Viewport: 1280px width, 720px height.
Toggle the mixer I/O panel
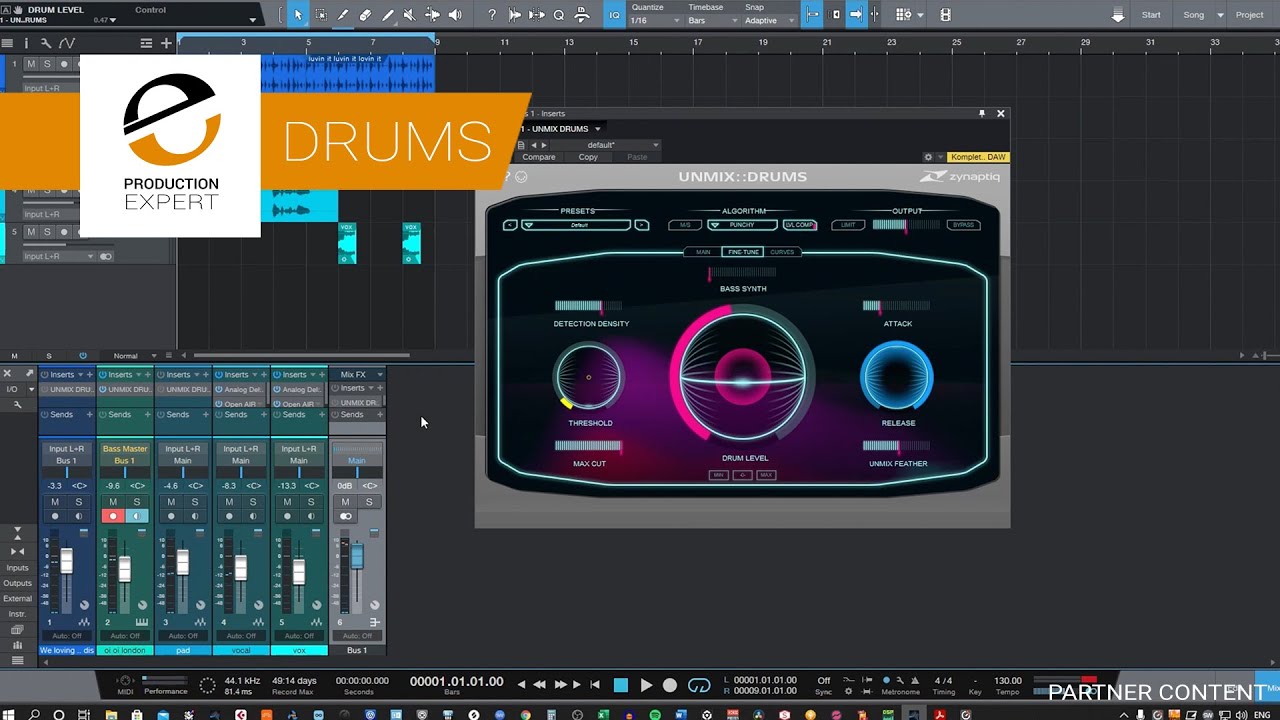pyautogui.click(x=12, y=389)
